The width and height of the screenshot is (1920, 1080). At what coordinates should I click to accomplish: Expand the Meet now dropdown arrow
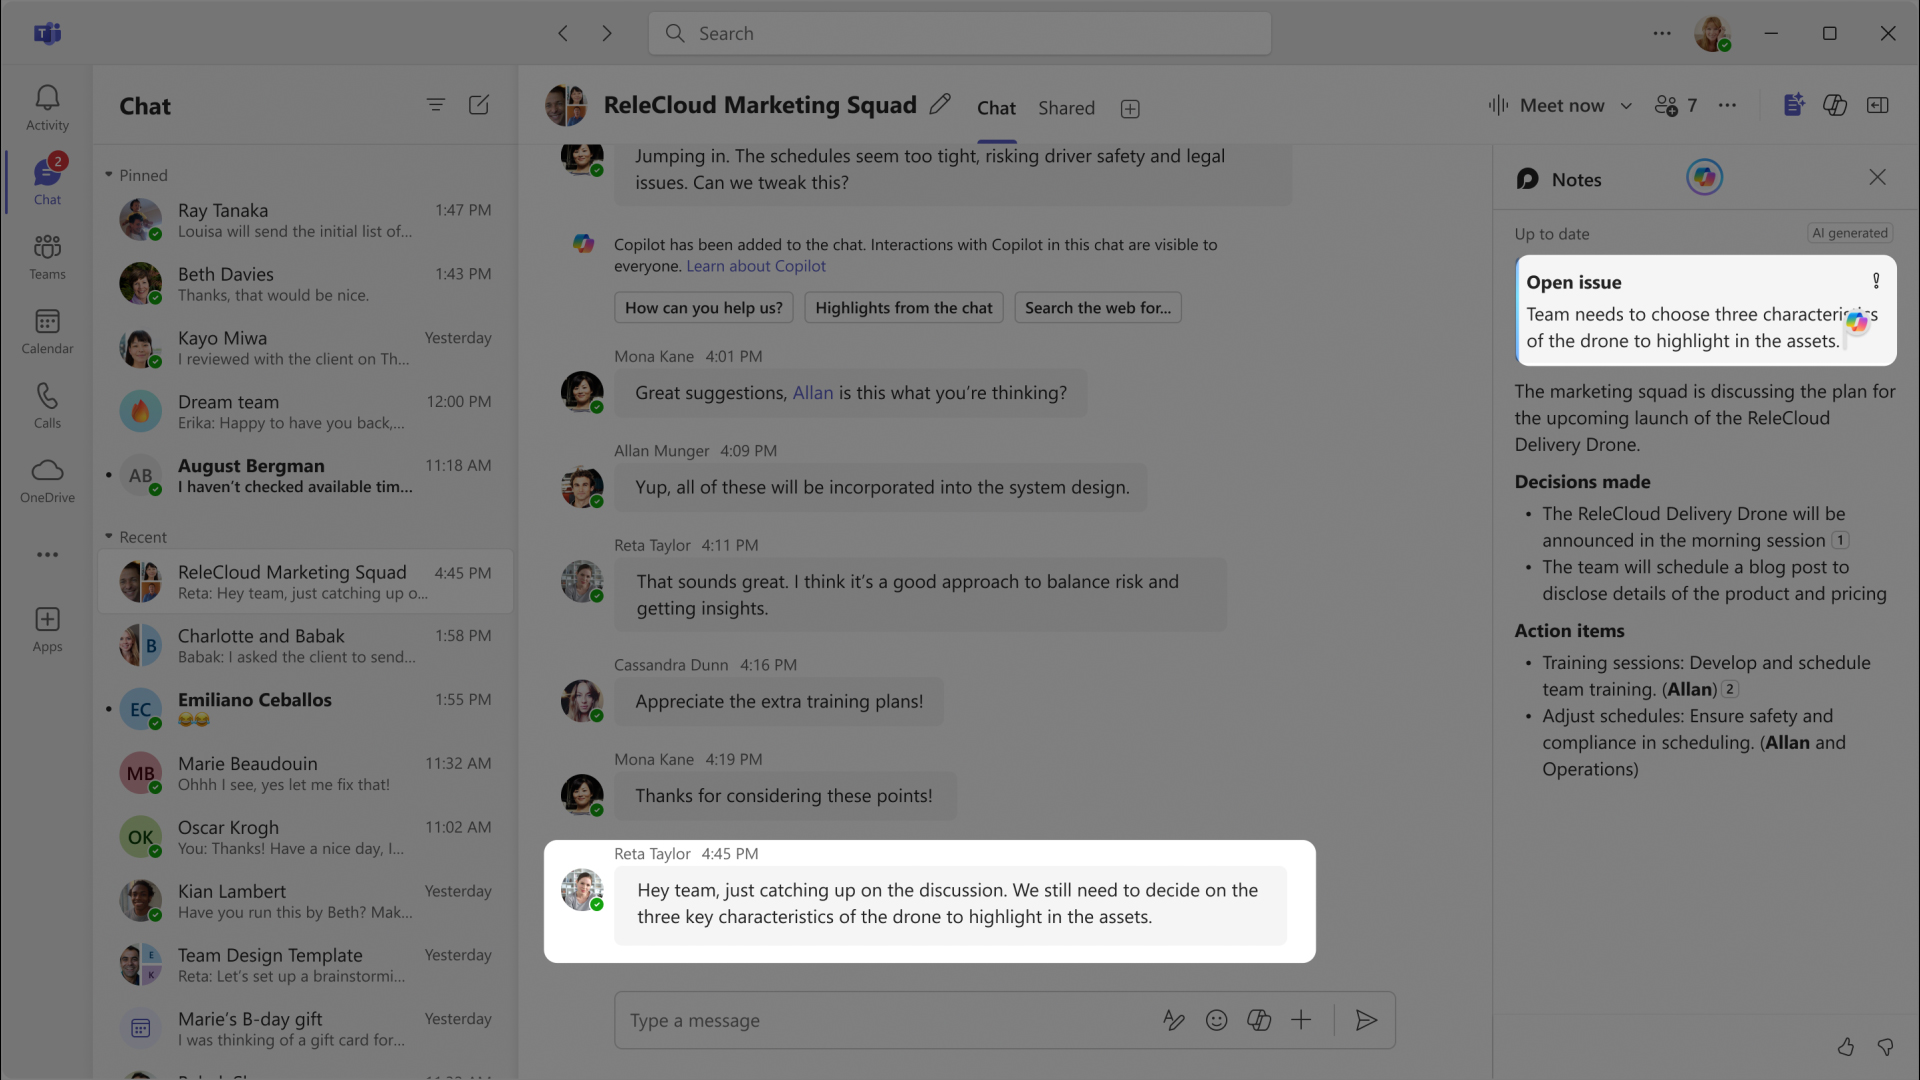(x=1626, y=106)
